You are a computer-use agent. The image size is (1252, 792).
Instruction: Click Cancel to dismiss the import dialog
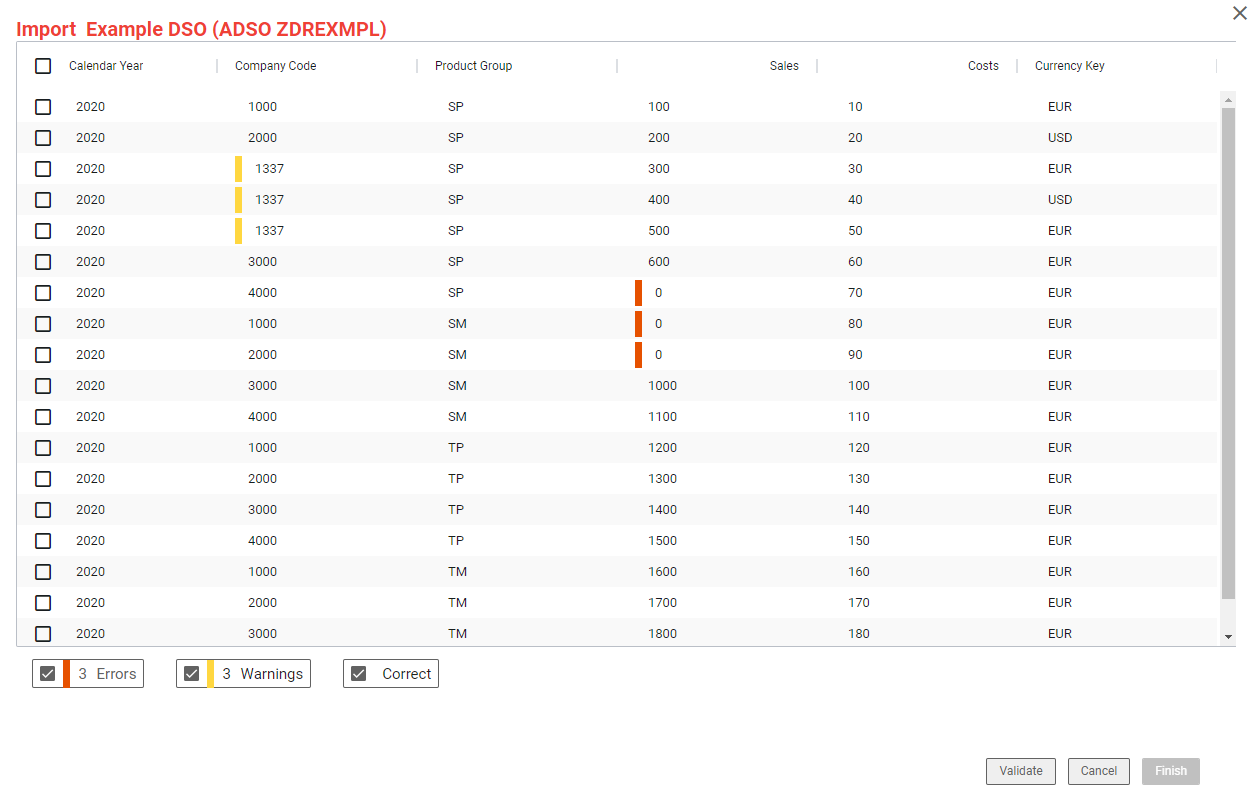click(1098, 771)
